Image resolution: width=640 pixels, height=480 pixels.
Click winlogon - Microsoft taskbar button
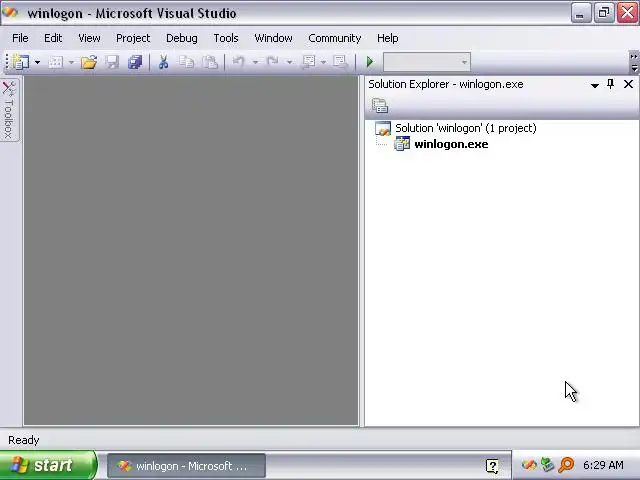pos(186,466)
